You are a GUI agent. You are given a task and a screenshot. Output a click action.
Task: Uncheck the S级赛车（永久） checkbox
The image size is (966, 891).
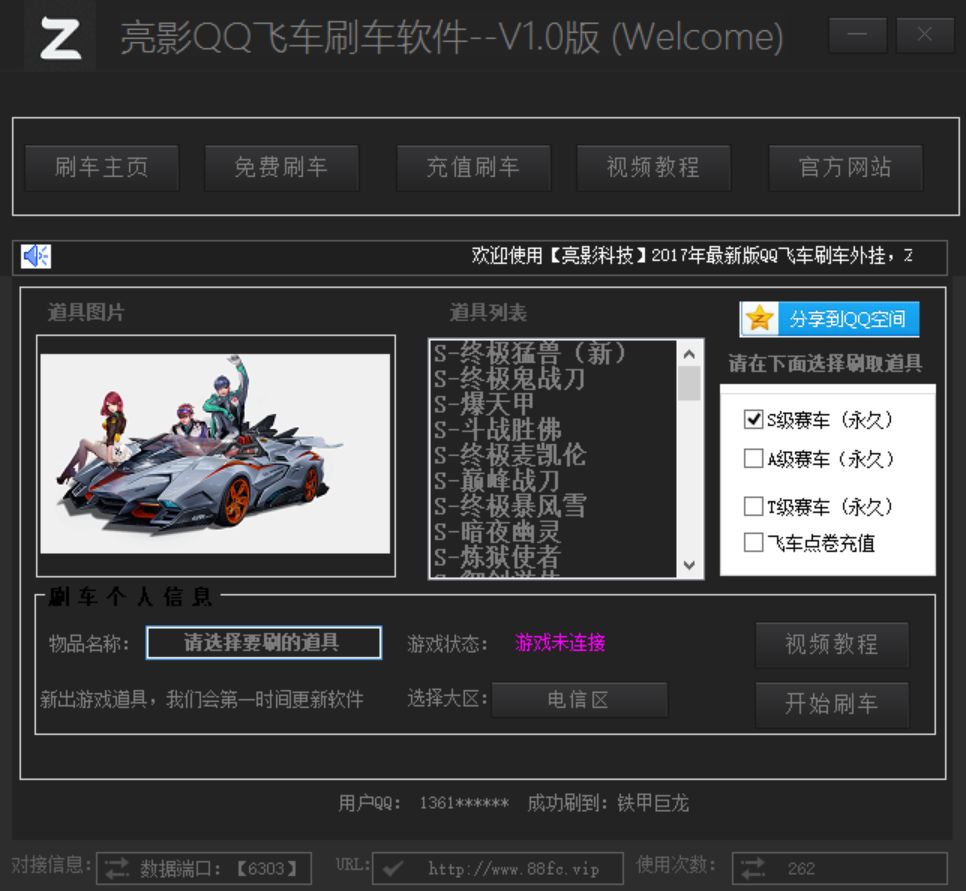[753, 420]
